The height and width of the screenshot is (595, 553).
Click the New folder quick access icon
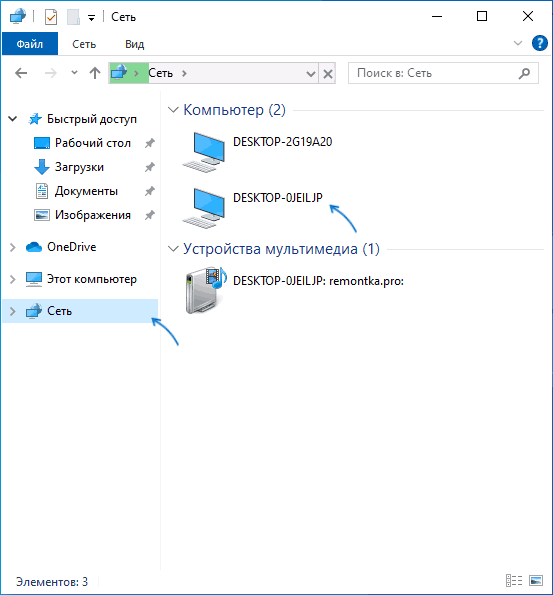click(73, 17)
